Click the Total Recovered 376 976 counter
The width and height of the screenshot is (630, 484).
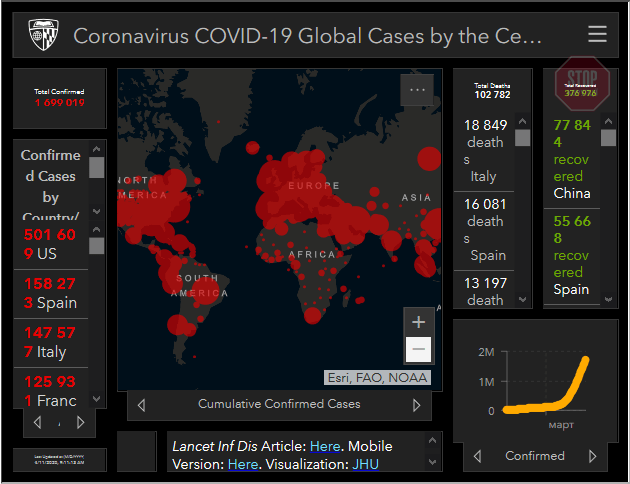(580, 90)
